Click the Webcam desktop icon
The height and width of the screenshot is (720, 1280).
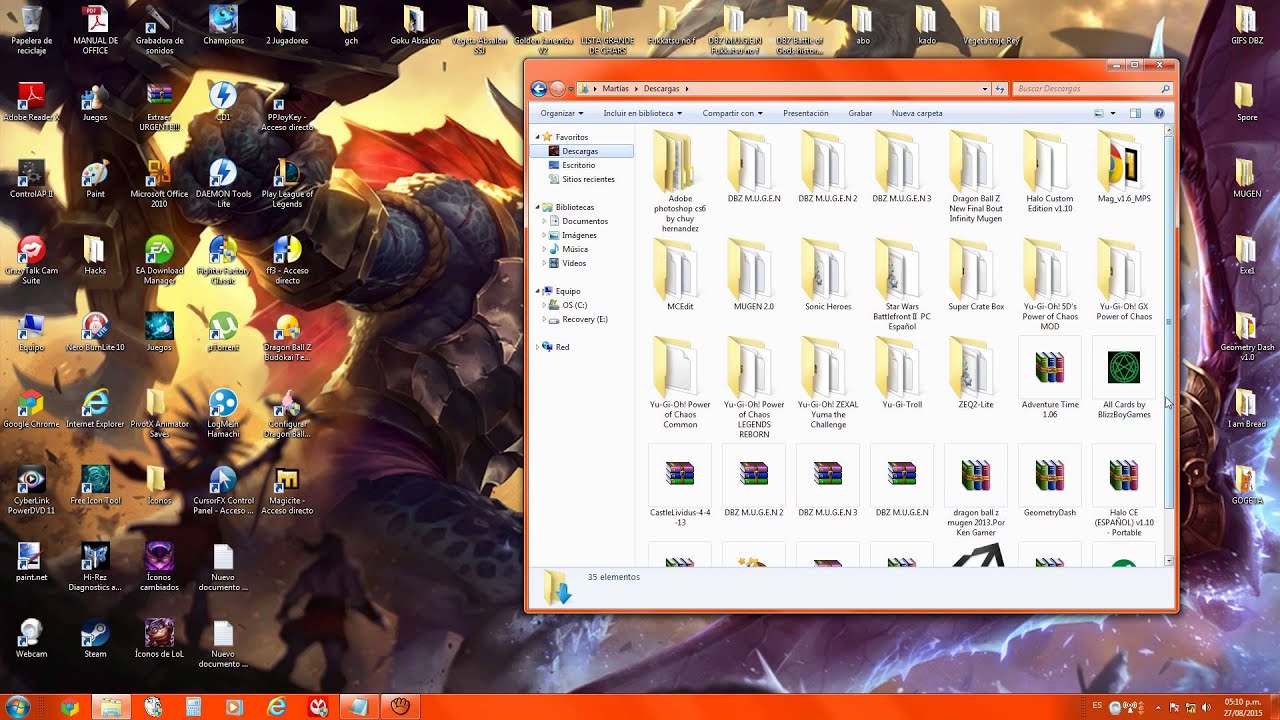tap(31, 639)
